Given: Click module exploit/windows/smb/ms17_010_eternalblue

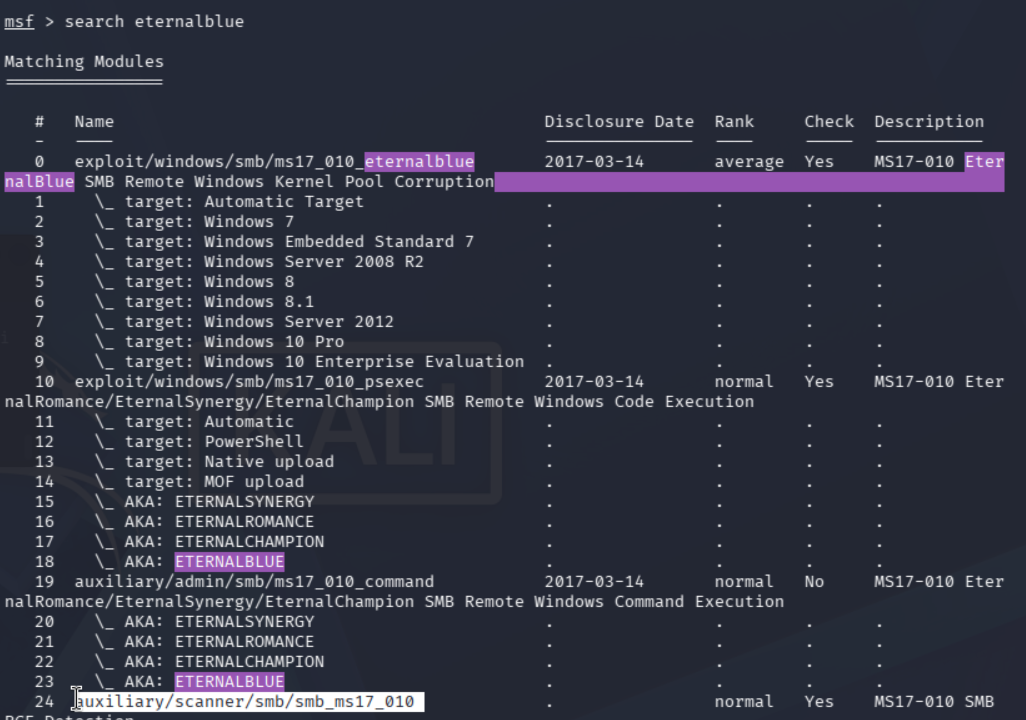Looking at the screenshot, I should click(x=274, y=162).
